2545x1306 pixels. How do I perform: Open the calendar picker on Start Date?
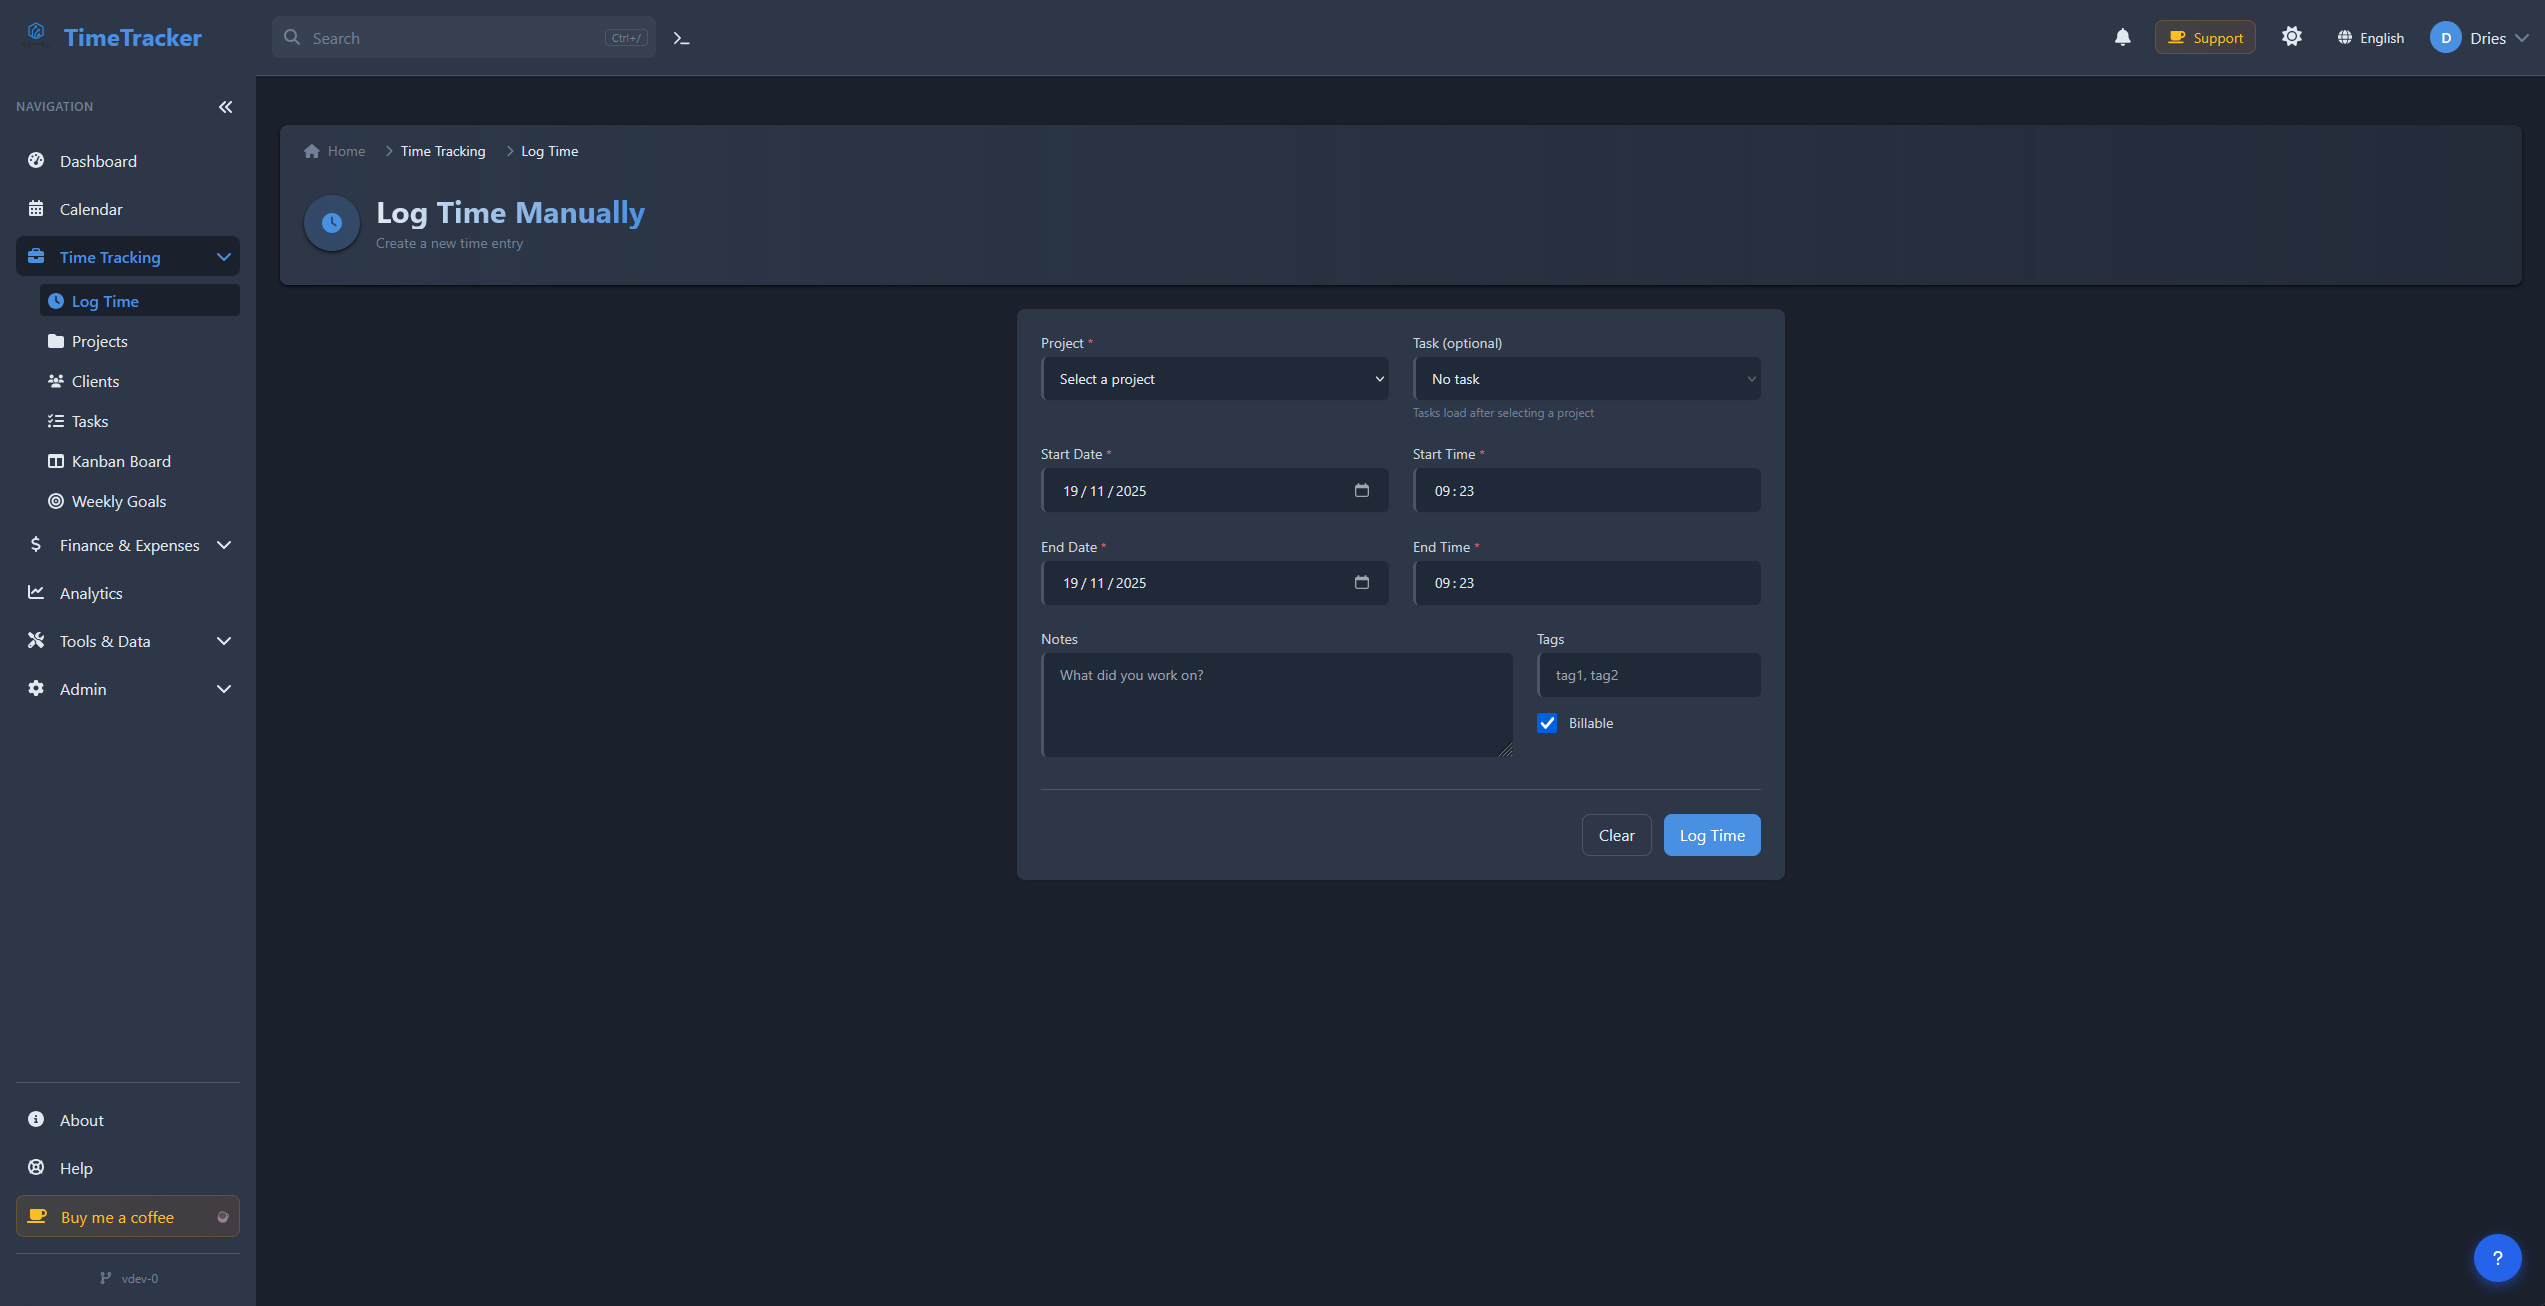click(x=1362, y=490)
